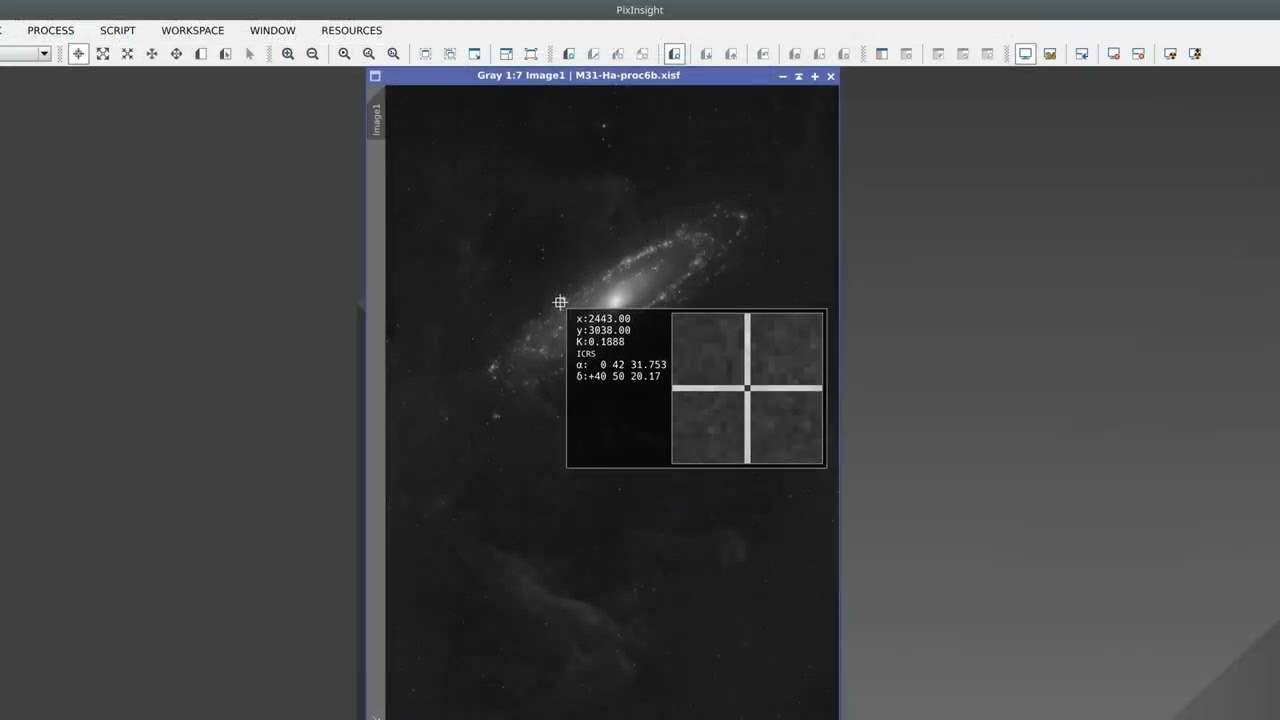Click the second window icon with red badge
This screenshot has height=720, width=1280.
tap(1138, 54)
